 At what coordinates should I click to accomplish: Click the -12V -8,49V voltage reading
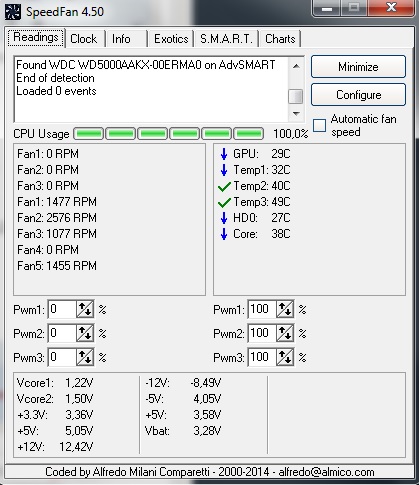pos(183,383)
